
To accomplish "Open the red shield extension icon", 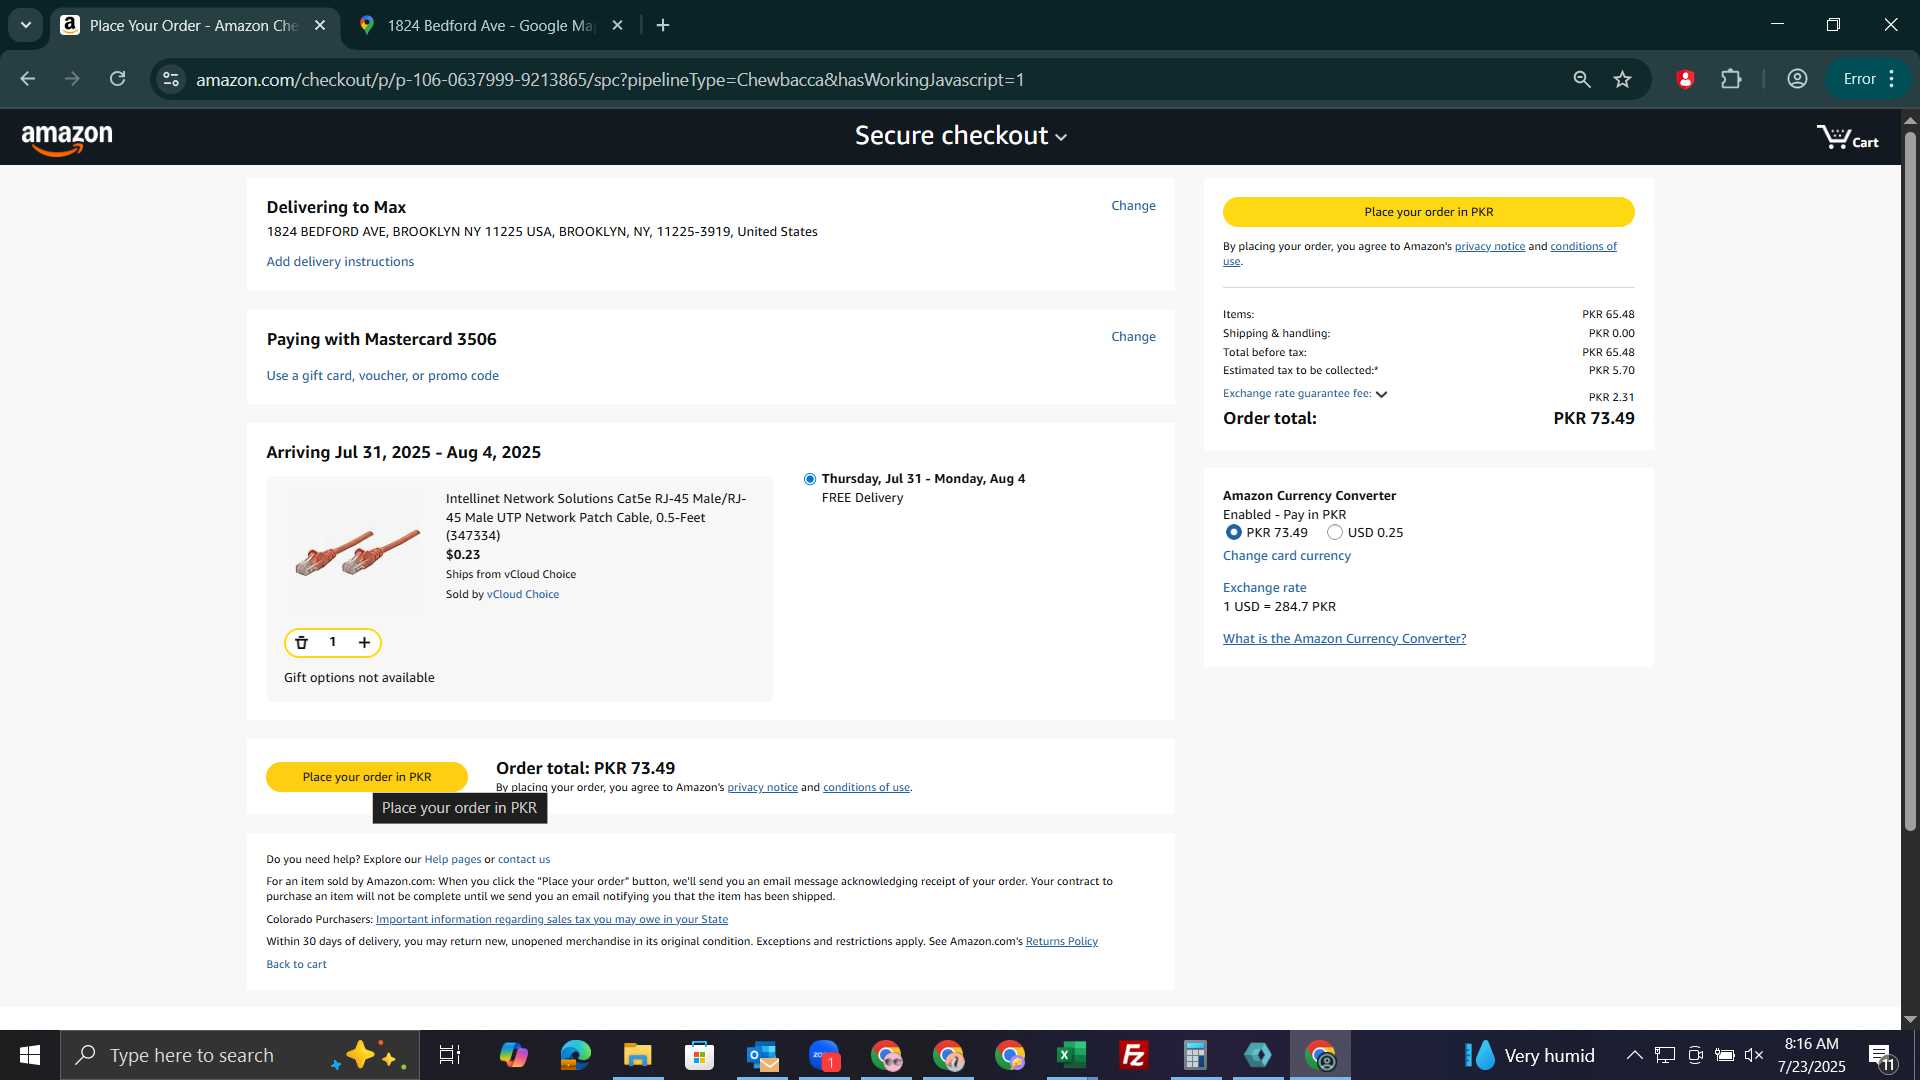I will point(1685,79).
